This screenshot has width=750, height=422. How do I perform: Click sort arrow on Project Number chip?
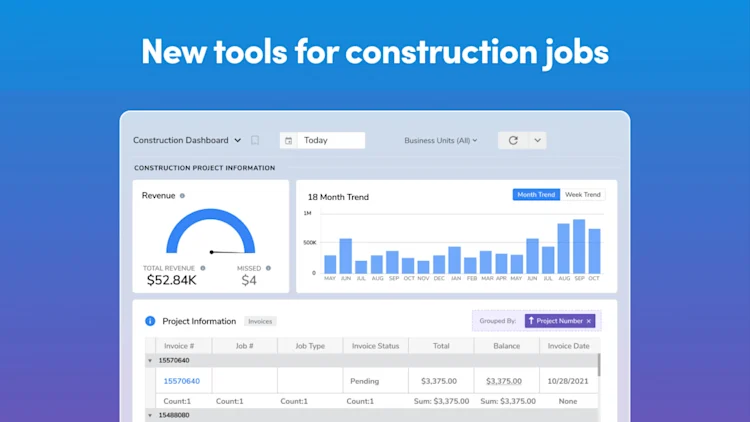pyautogui.click(x=531, y=321)
